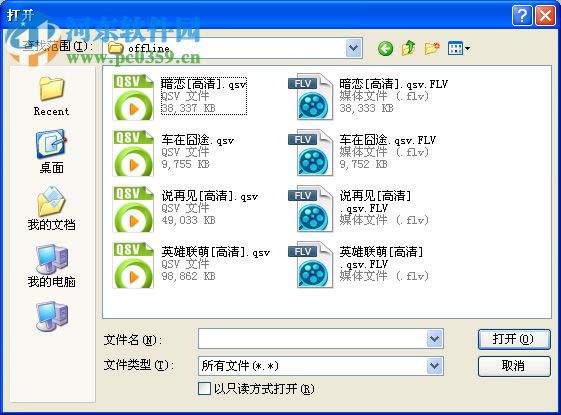Expand the 查找范围 offline folder dropdown

354,48
